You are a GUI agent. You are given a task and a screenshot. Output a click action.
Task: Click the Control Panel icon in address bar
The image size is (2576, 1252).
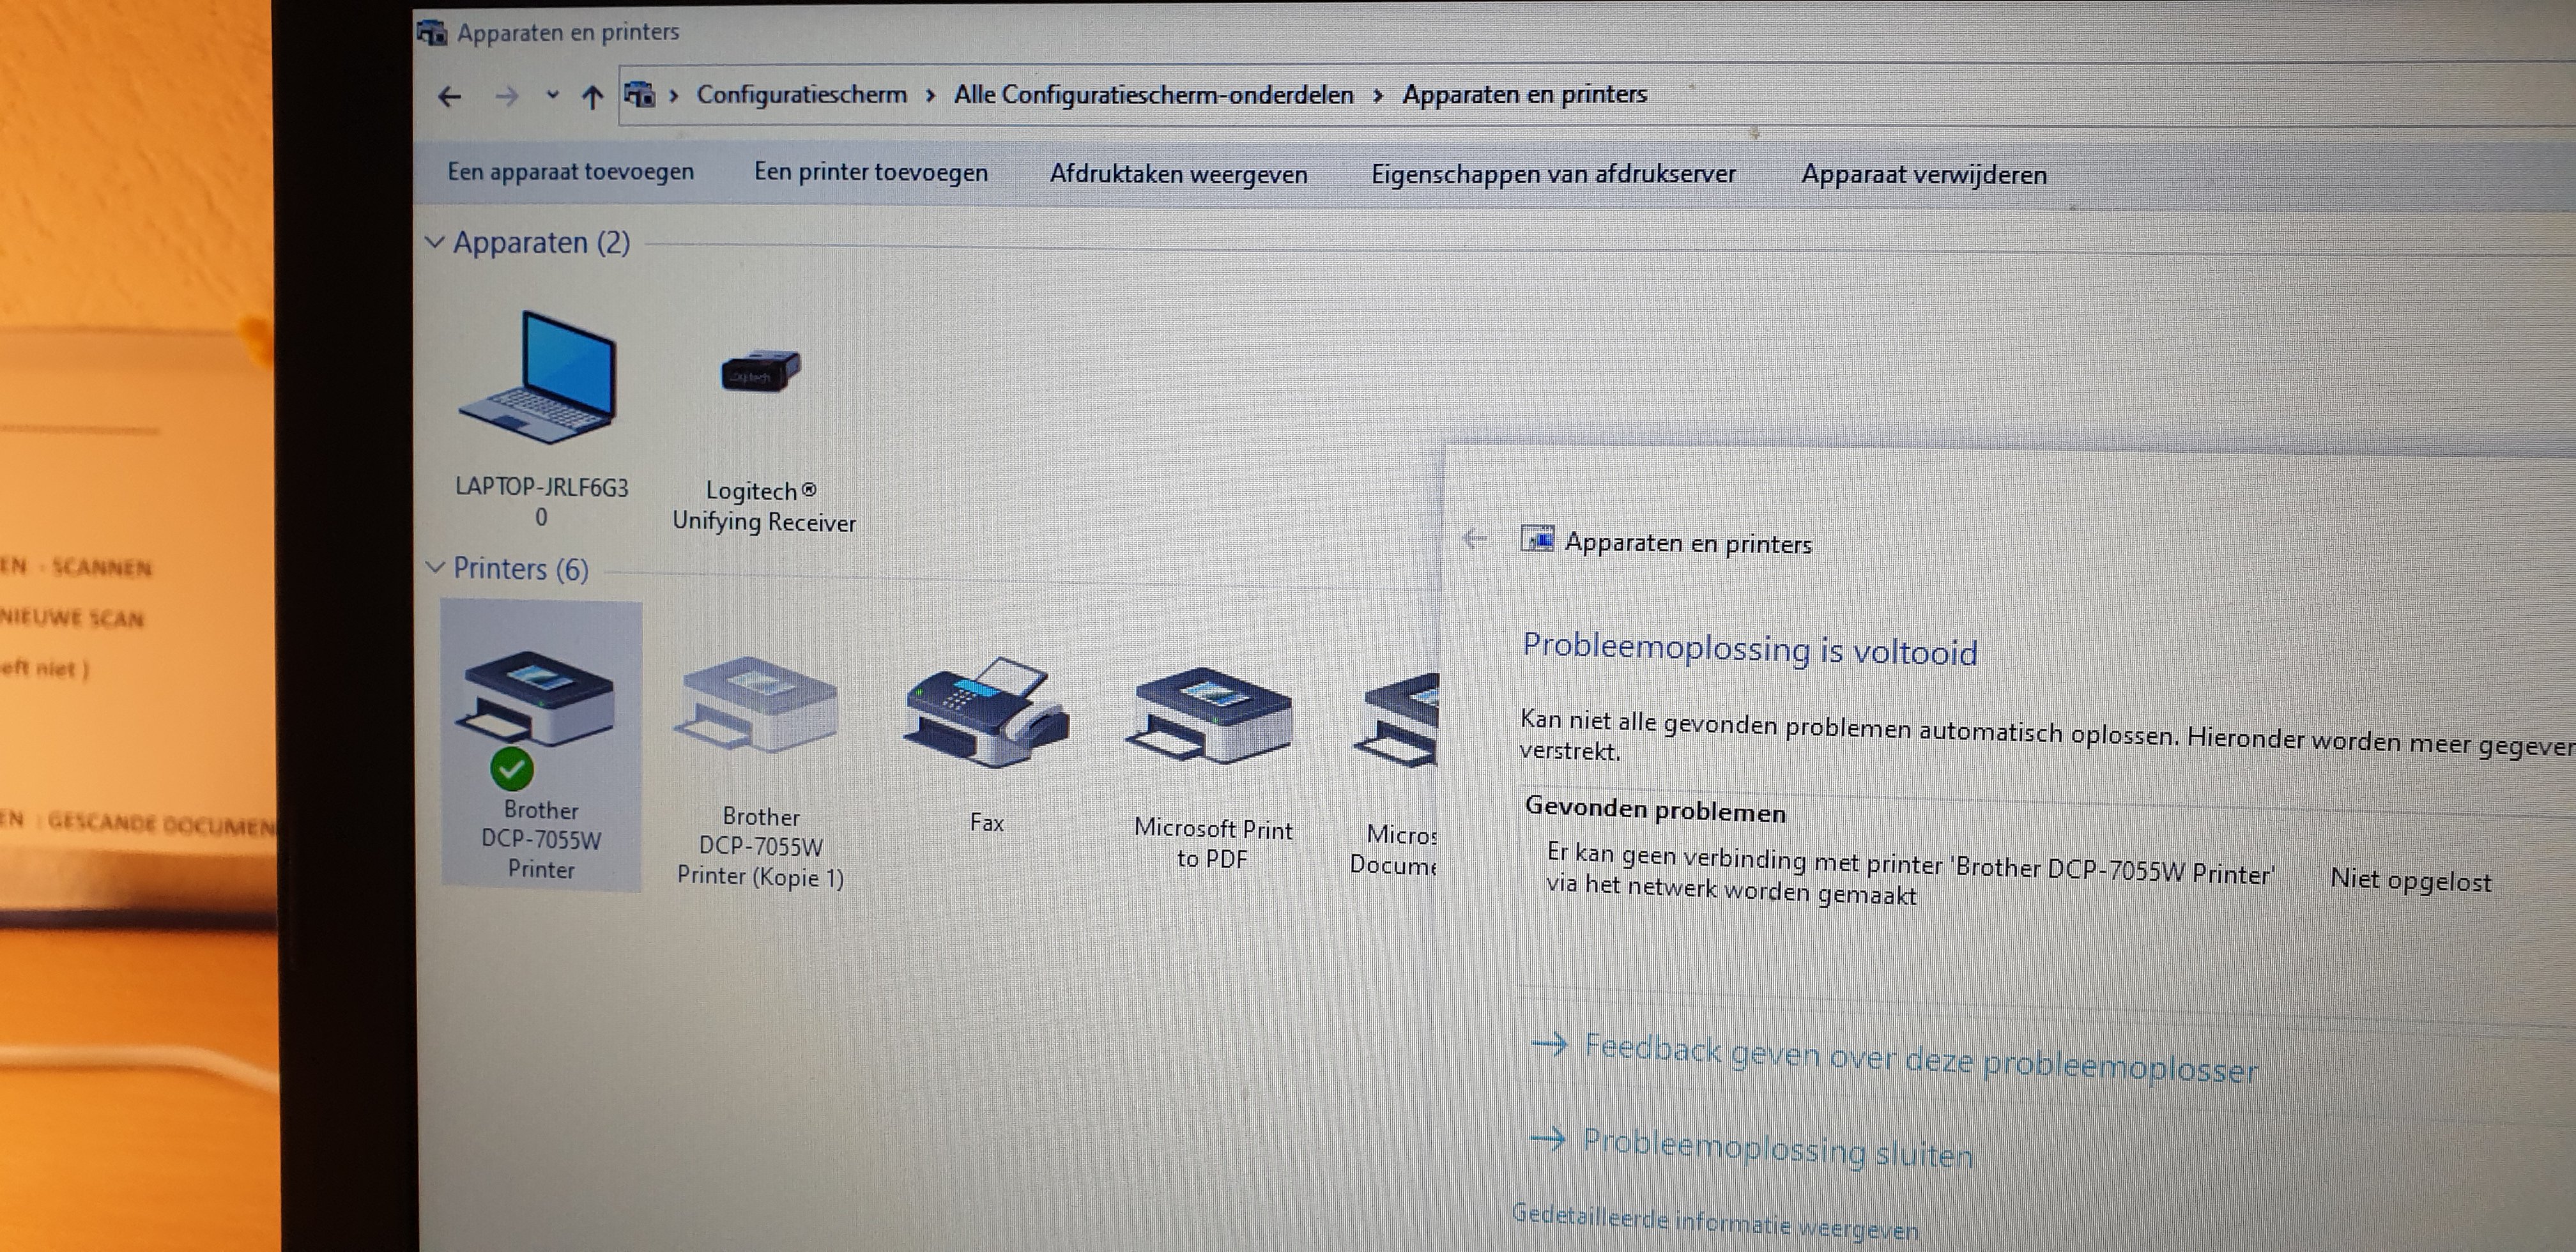pos(640,95)
